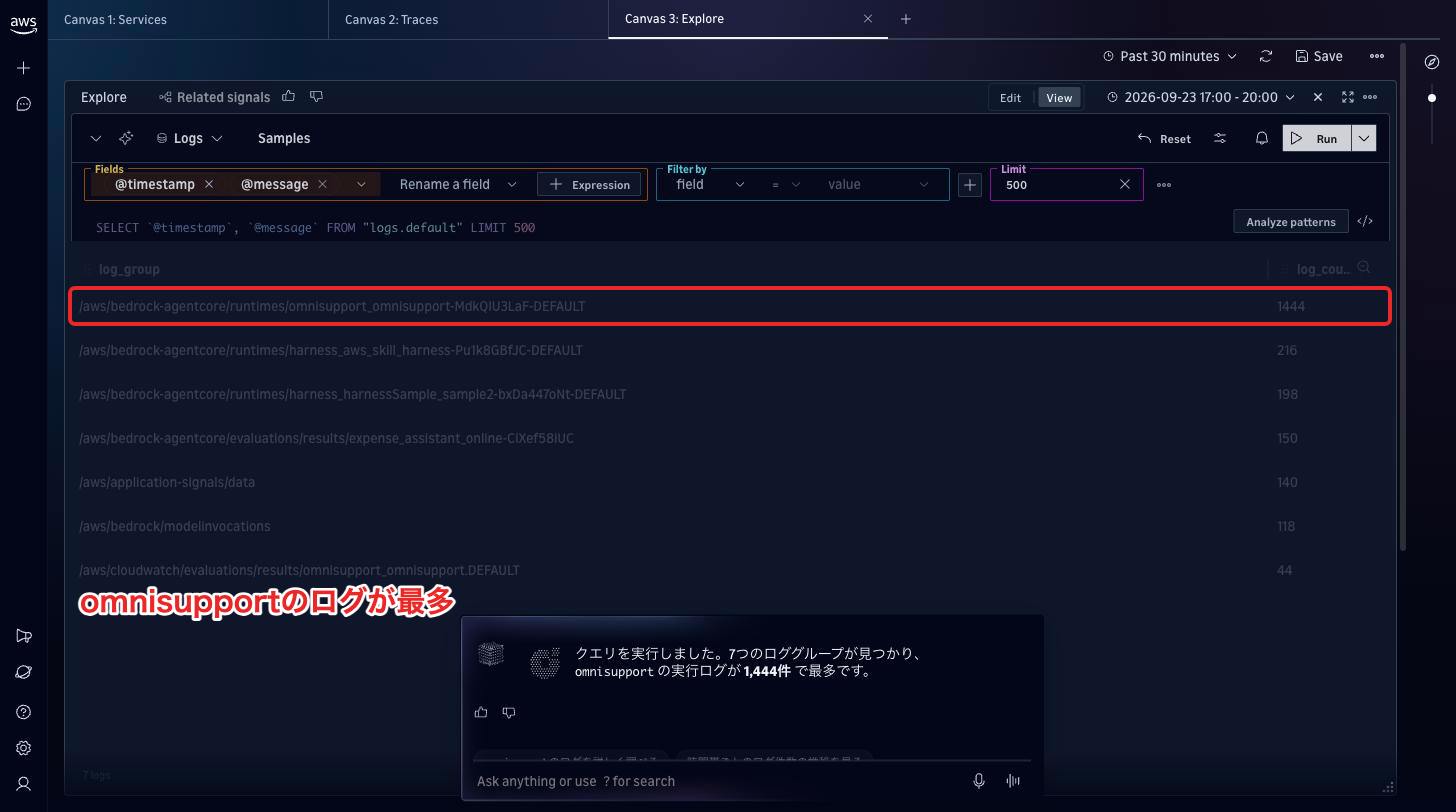This screenshot has height=812, width=1456.
Task: Open the Samples tab
Action: [x=284, y=138]
